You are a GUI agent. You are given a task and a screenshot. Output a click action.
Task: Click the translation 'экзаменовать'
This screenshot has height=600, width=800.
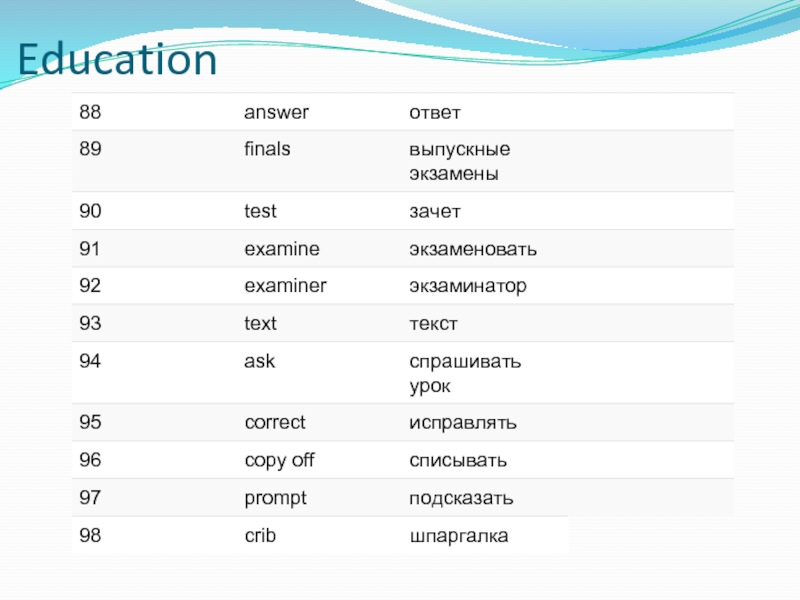[x=473, y=249]
